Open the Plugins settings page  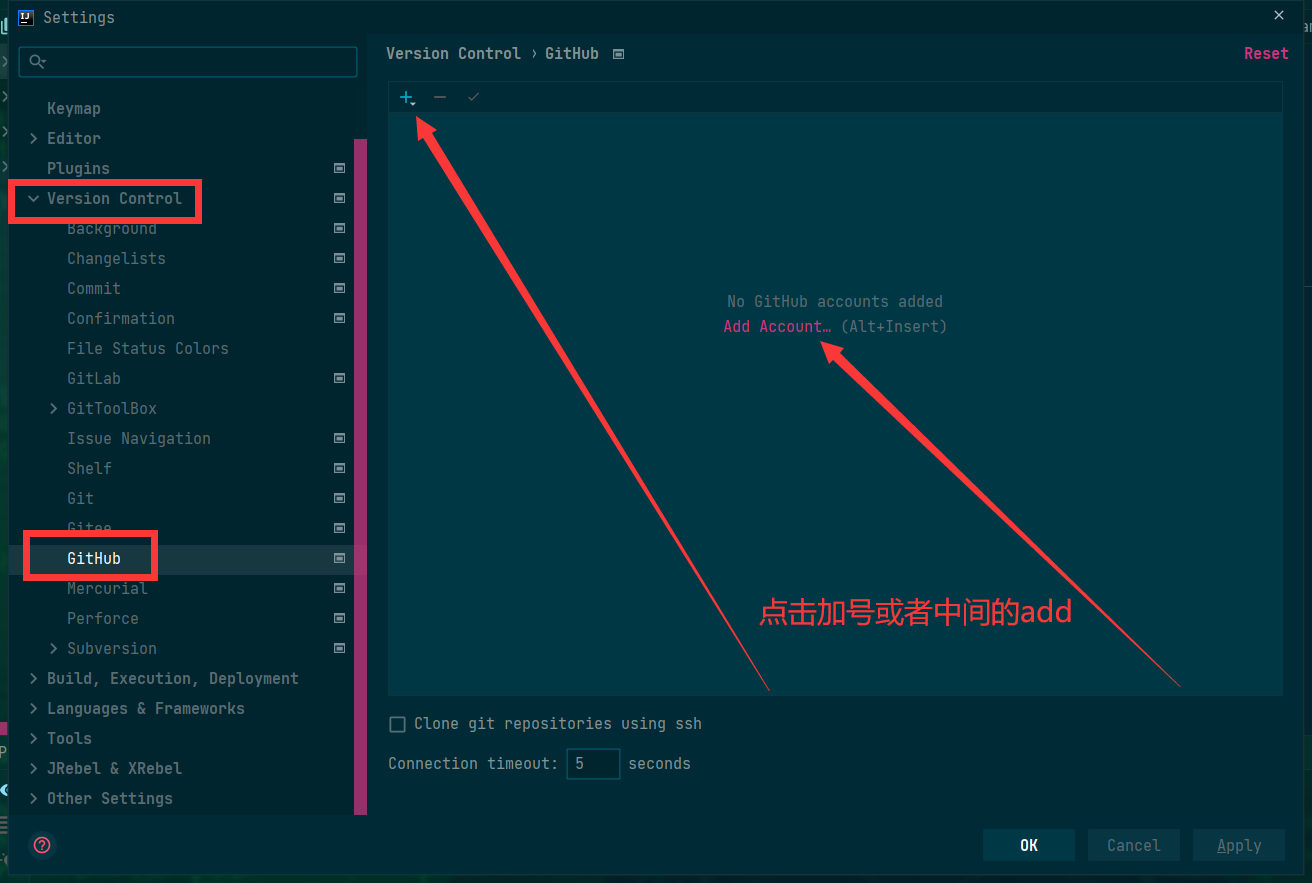(78, 168)
